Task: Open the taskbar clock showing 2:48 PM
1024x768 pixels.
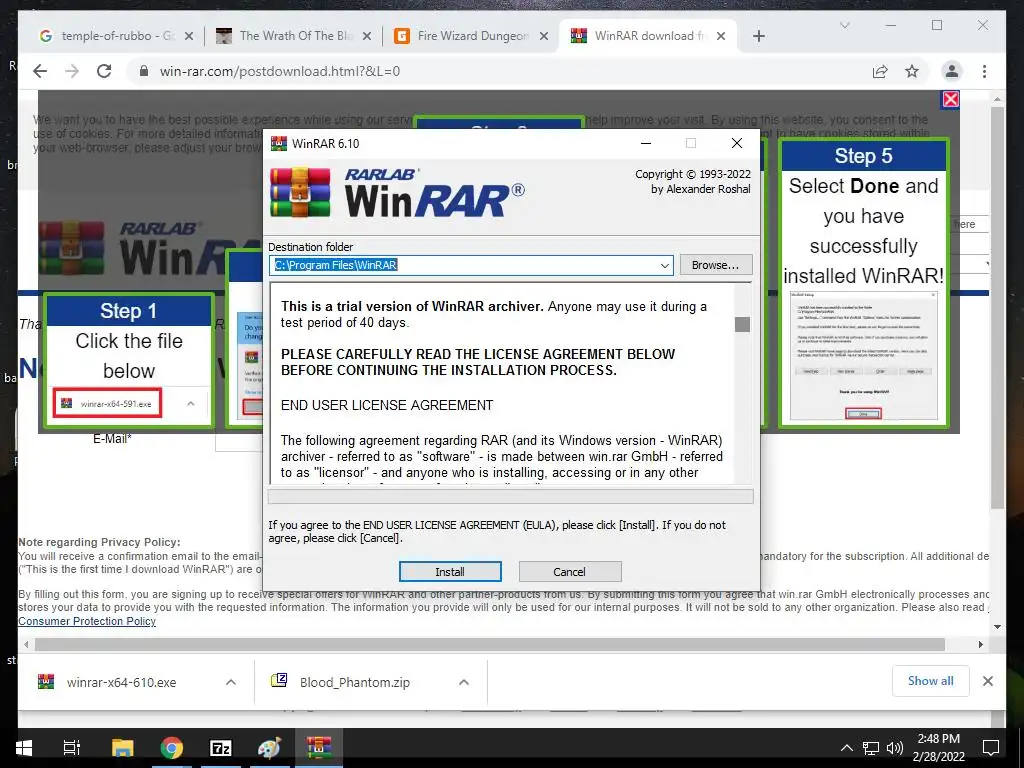Action: [938, 748]
